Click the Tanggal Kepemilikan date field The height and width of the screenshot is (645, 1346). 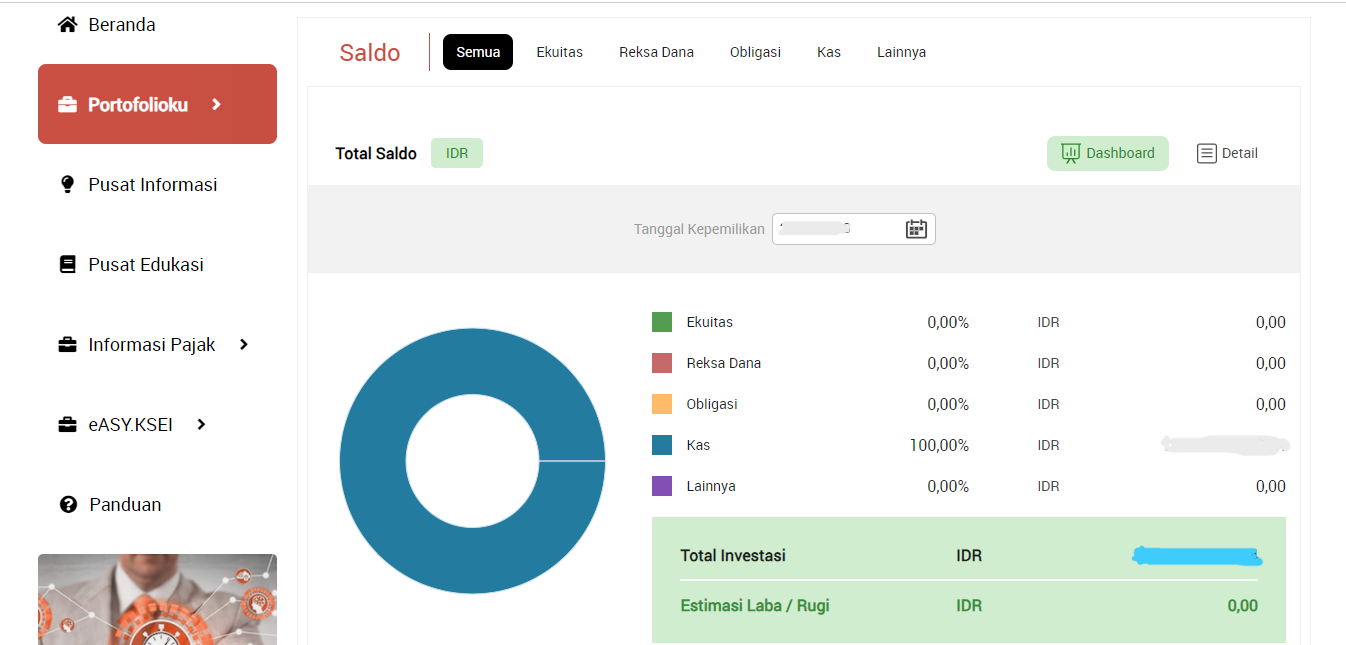click(837, 229)
